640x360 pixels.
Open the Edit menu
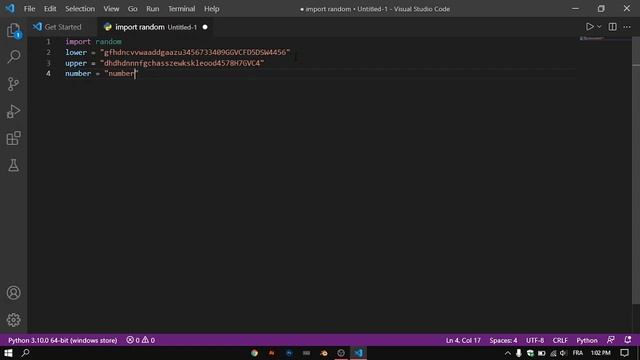coord(50,9)
